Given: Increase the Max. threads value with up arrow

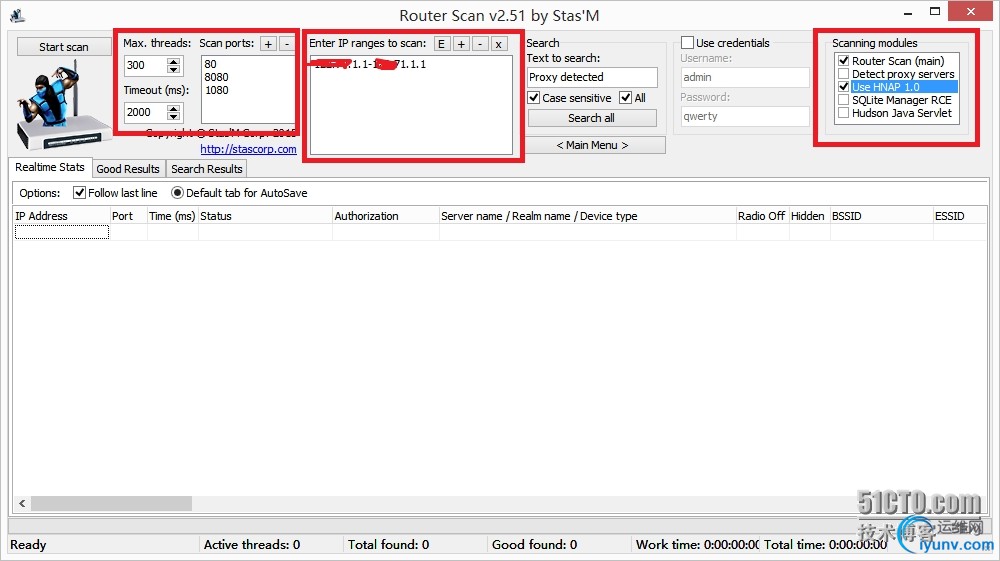Looking at the screenshot, I should (173, 61).
